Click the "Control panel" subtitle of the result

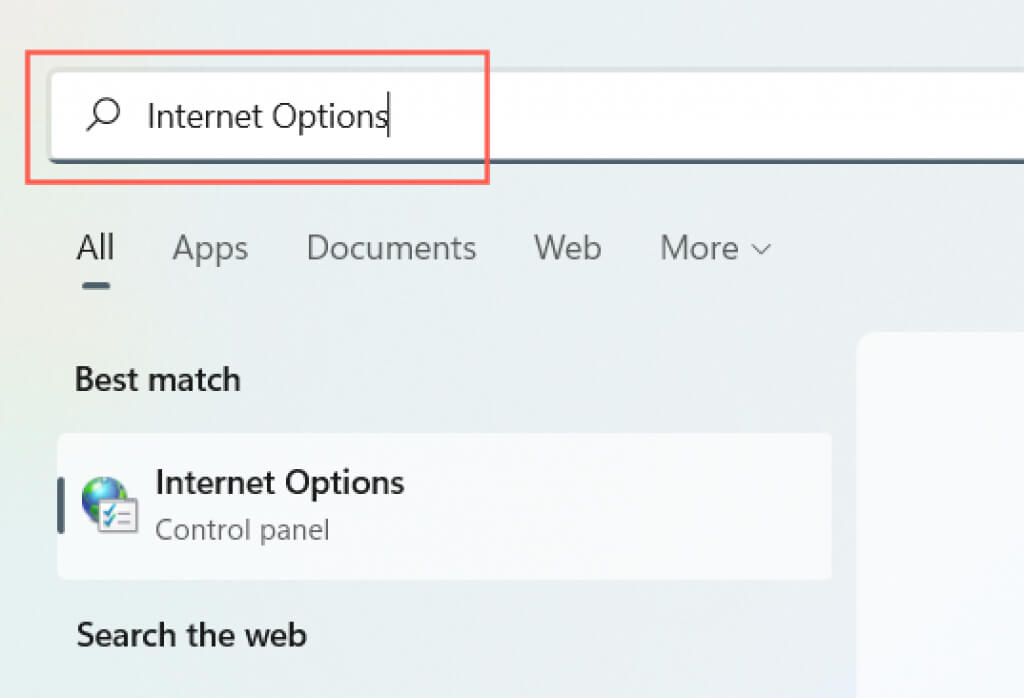tap(242, 529)
